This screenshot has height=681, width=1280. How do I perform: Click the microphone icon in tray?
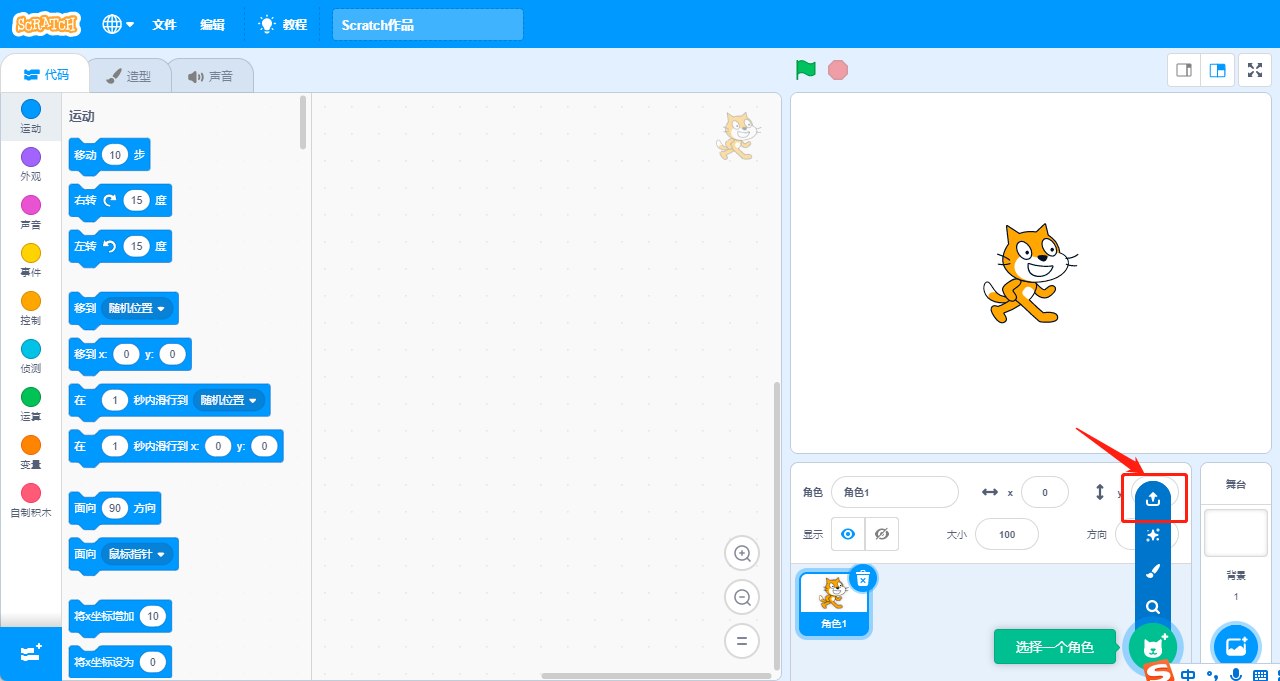click(1236, 674)
